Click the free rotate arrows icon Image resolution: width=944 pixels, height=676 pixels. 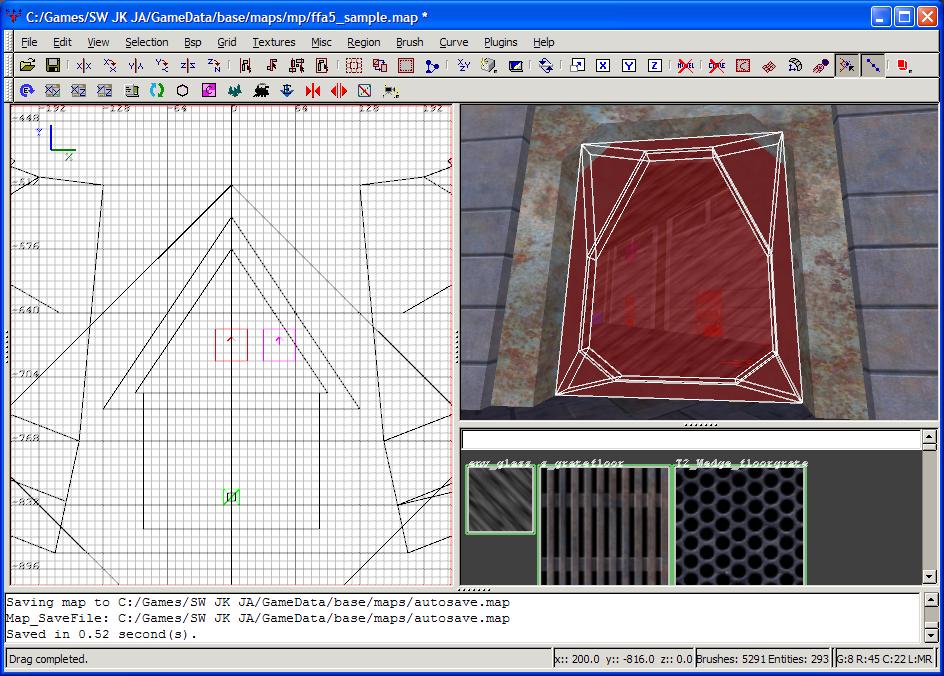[x=546, y=65]
